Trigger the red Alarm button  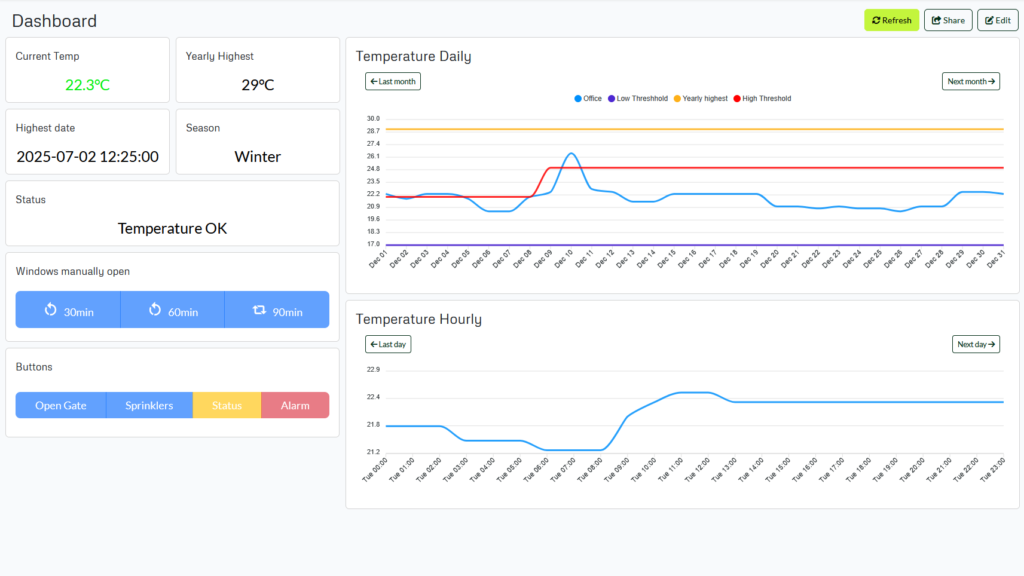pos(295,405)
